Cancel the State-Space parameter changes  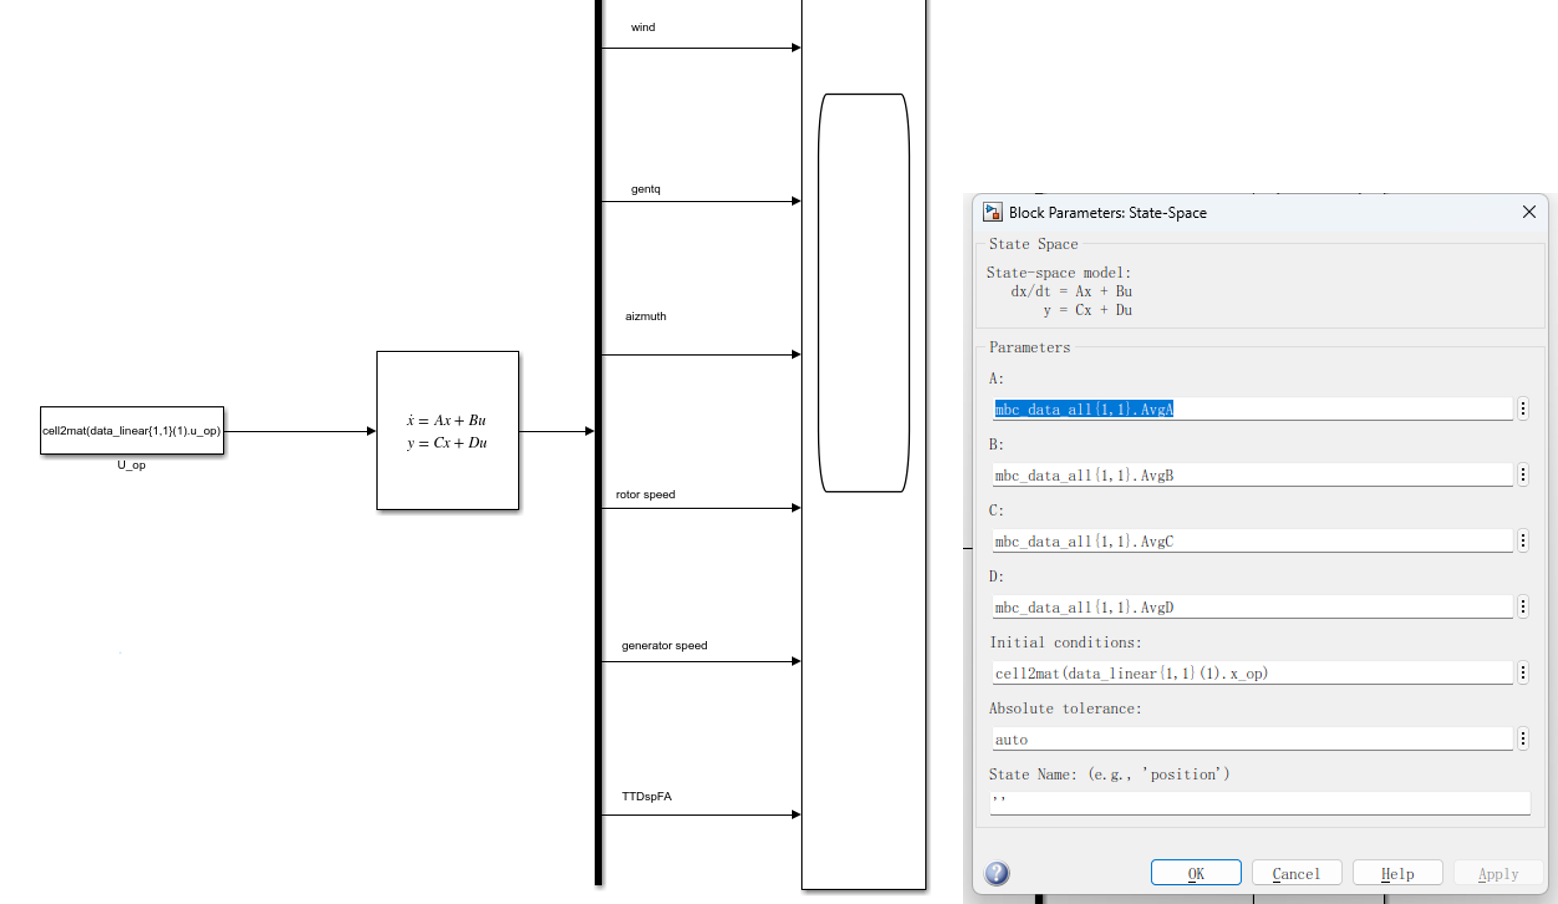1296,872
